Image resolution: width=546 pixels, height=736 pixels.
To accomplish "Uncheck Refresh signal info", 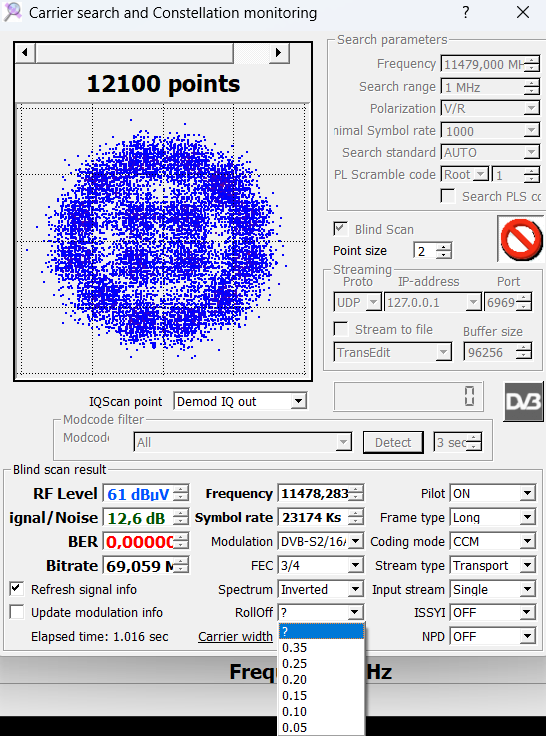I will [17, 589].
